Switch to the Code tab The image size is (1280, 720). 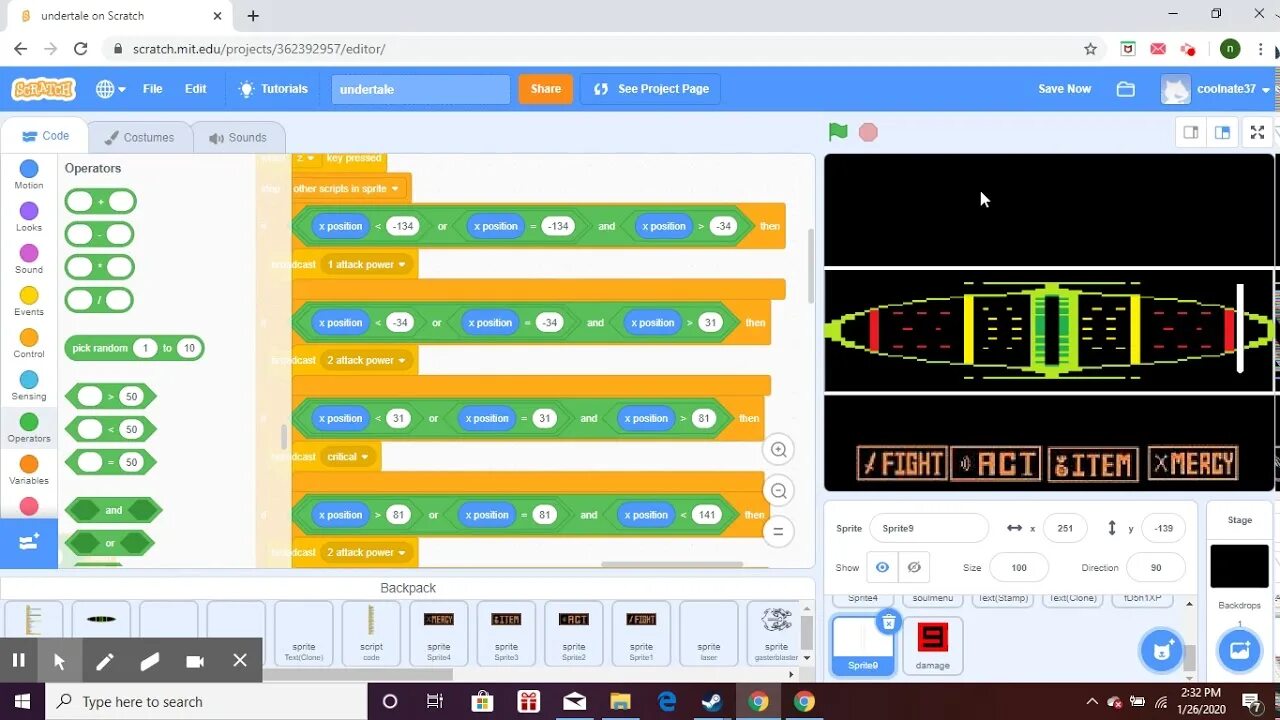(45, 136)
